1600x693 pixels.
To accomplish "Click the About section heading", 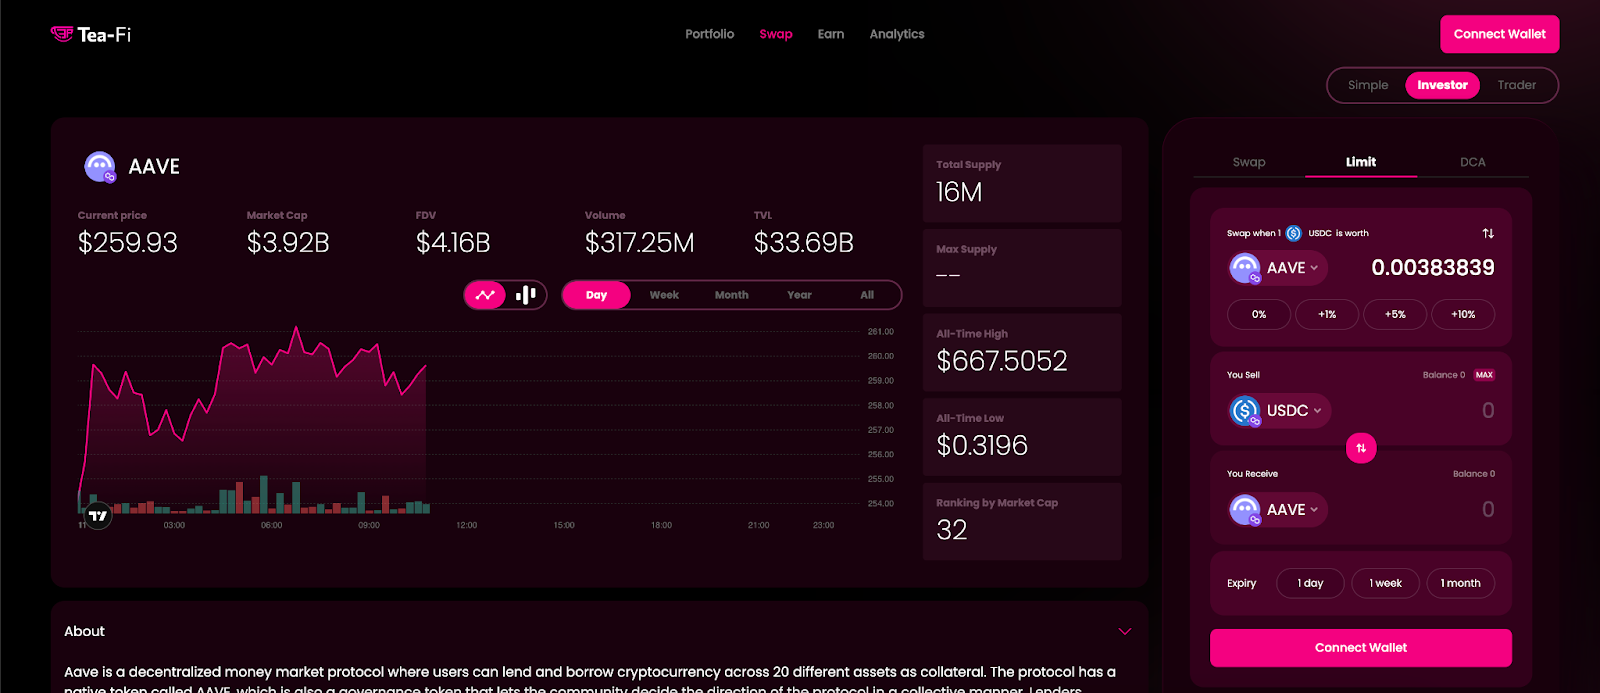I will [84, 632].
